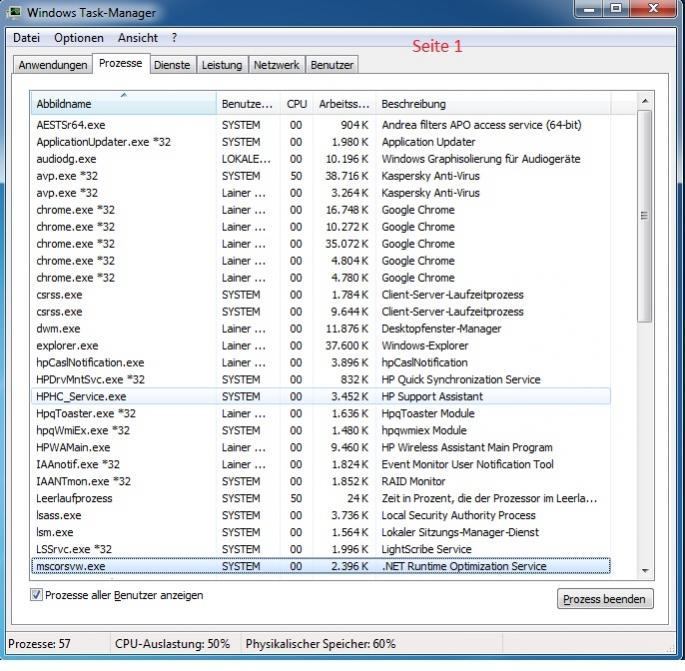This screenshot has width=685, height=671.
Task: Open the Benutzer tab
Action: click(x=332, y=65)
